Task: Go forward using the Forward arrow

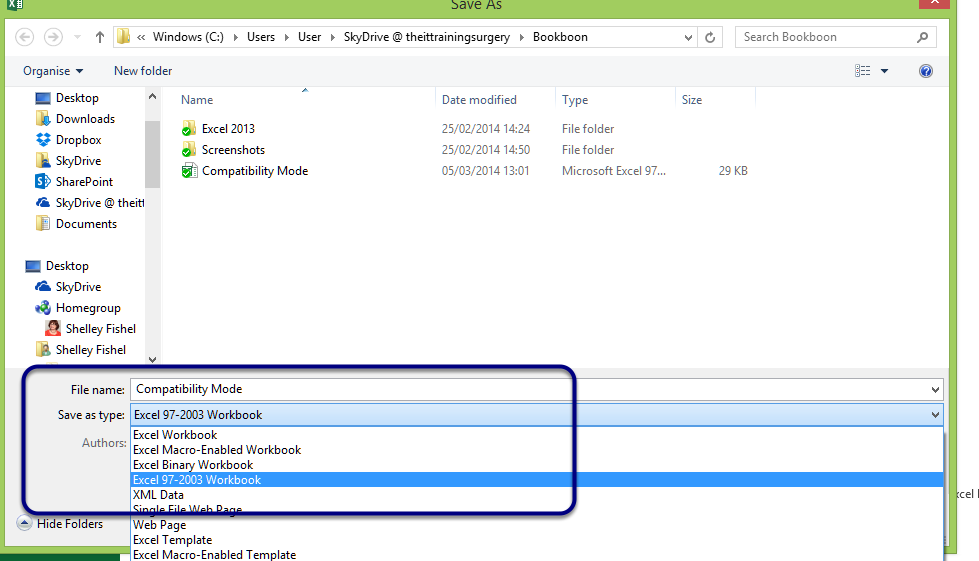Action: click(53, 37)
